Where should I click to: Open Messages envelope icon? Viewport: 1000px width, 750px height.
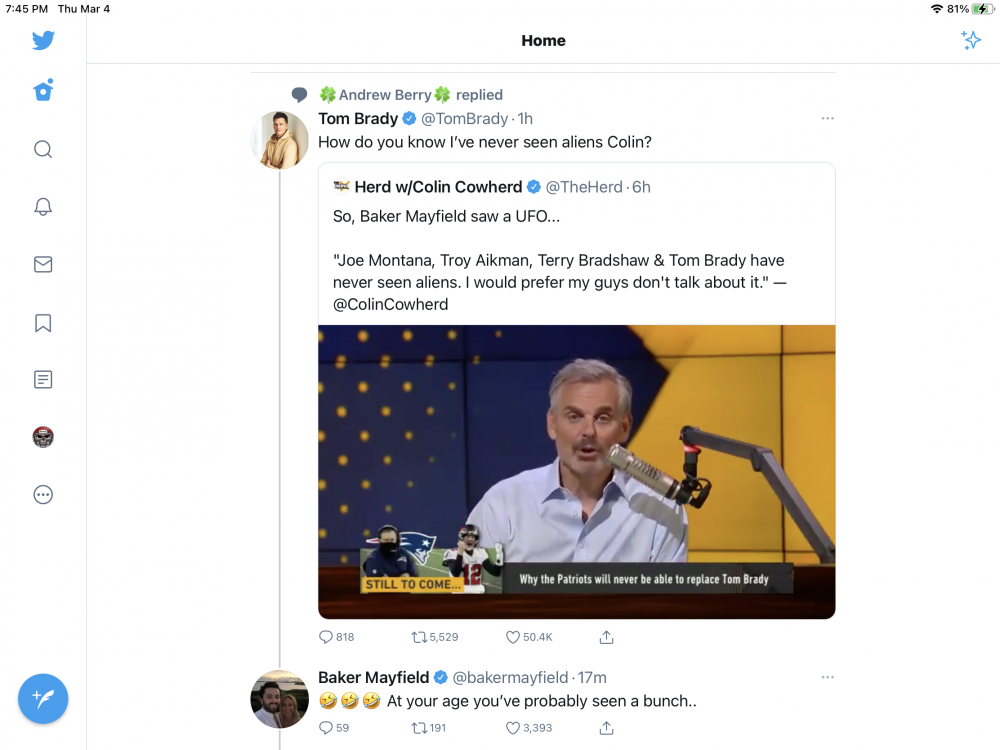coord(43,264)
